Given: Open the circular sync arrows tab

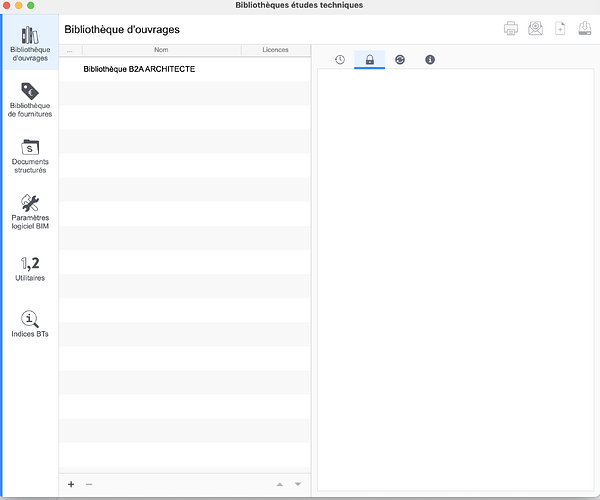Looking at the screenshot, I should point(400,60).
